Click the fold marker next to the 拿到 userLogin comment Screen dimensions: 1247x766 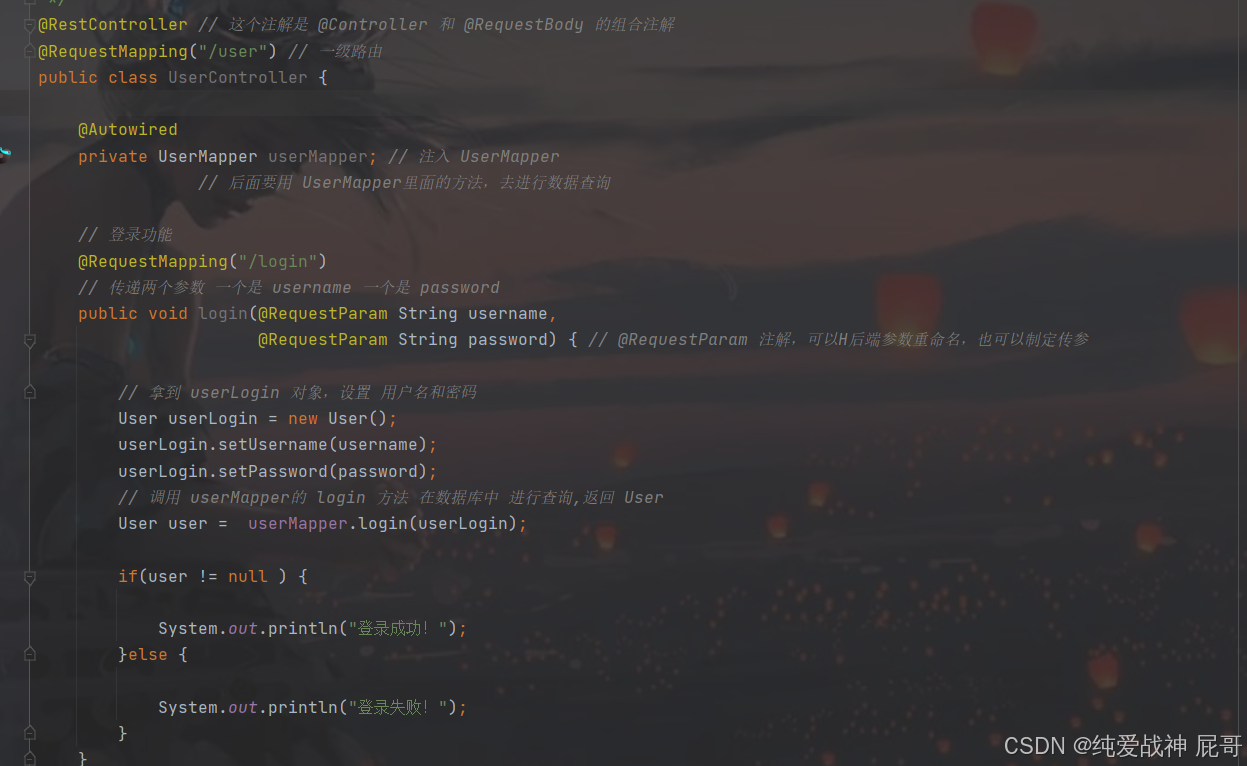point(29,392)
